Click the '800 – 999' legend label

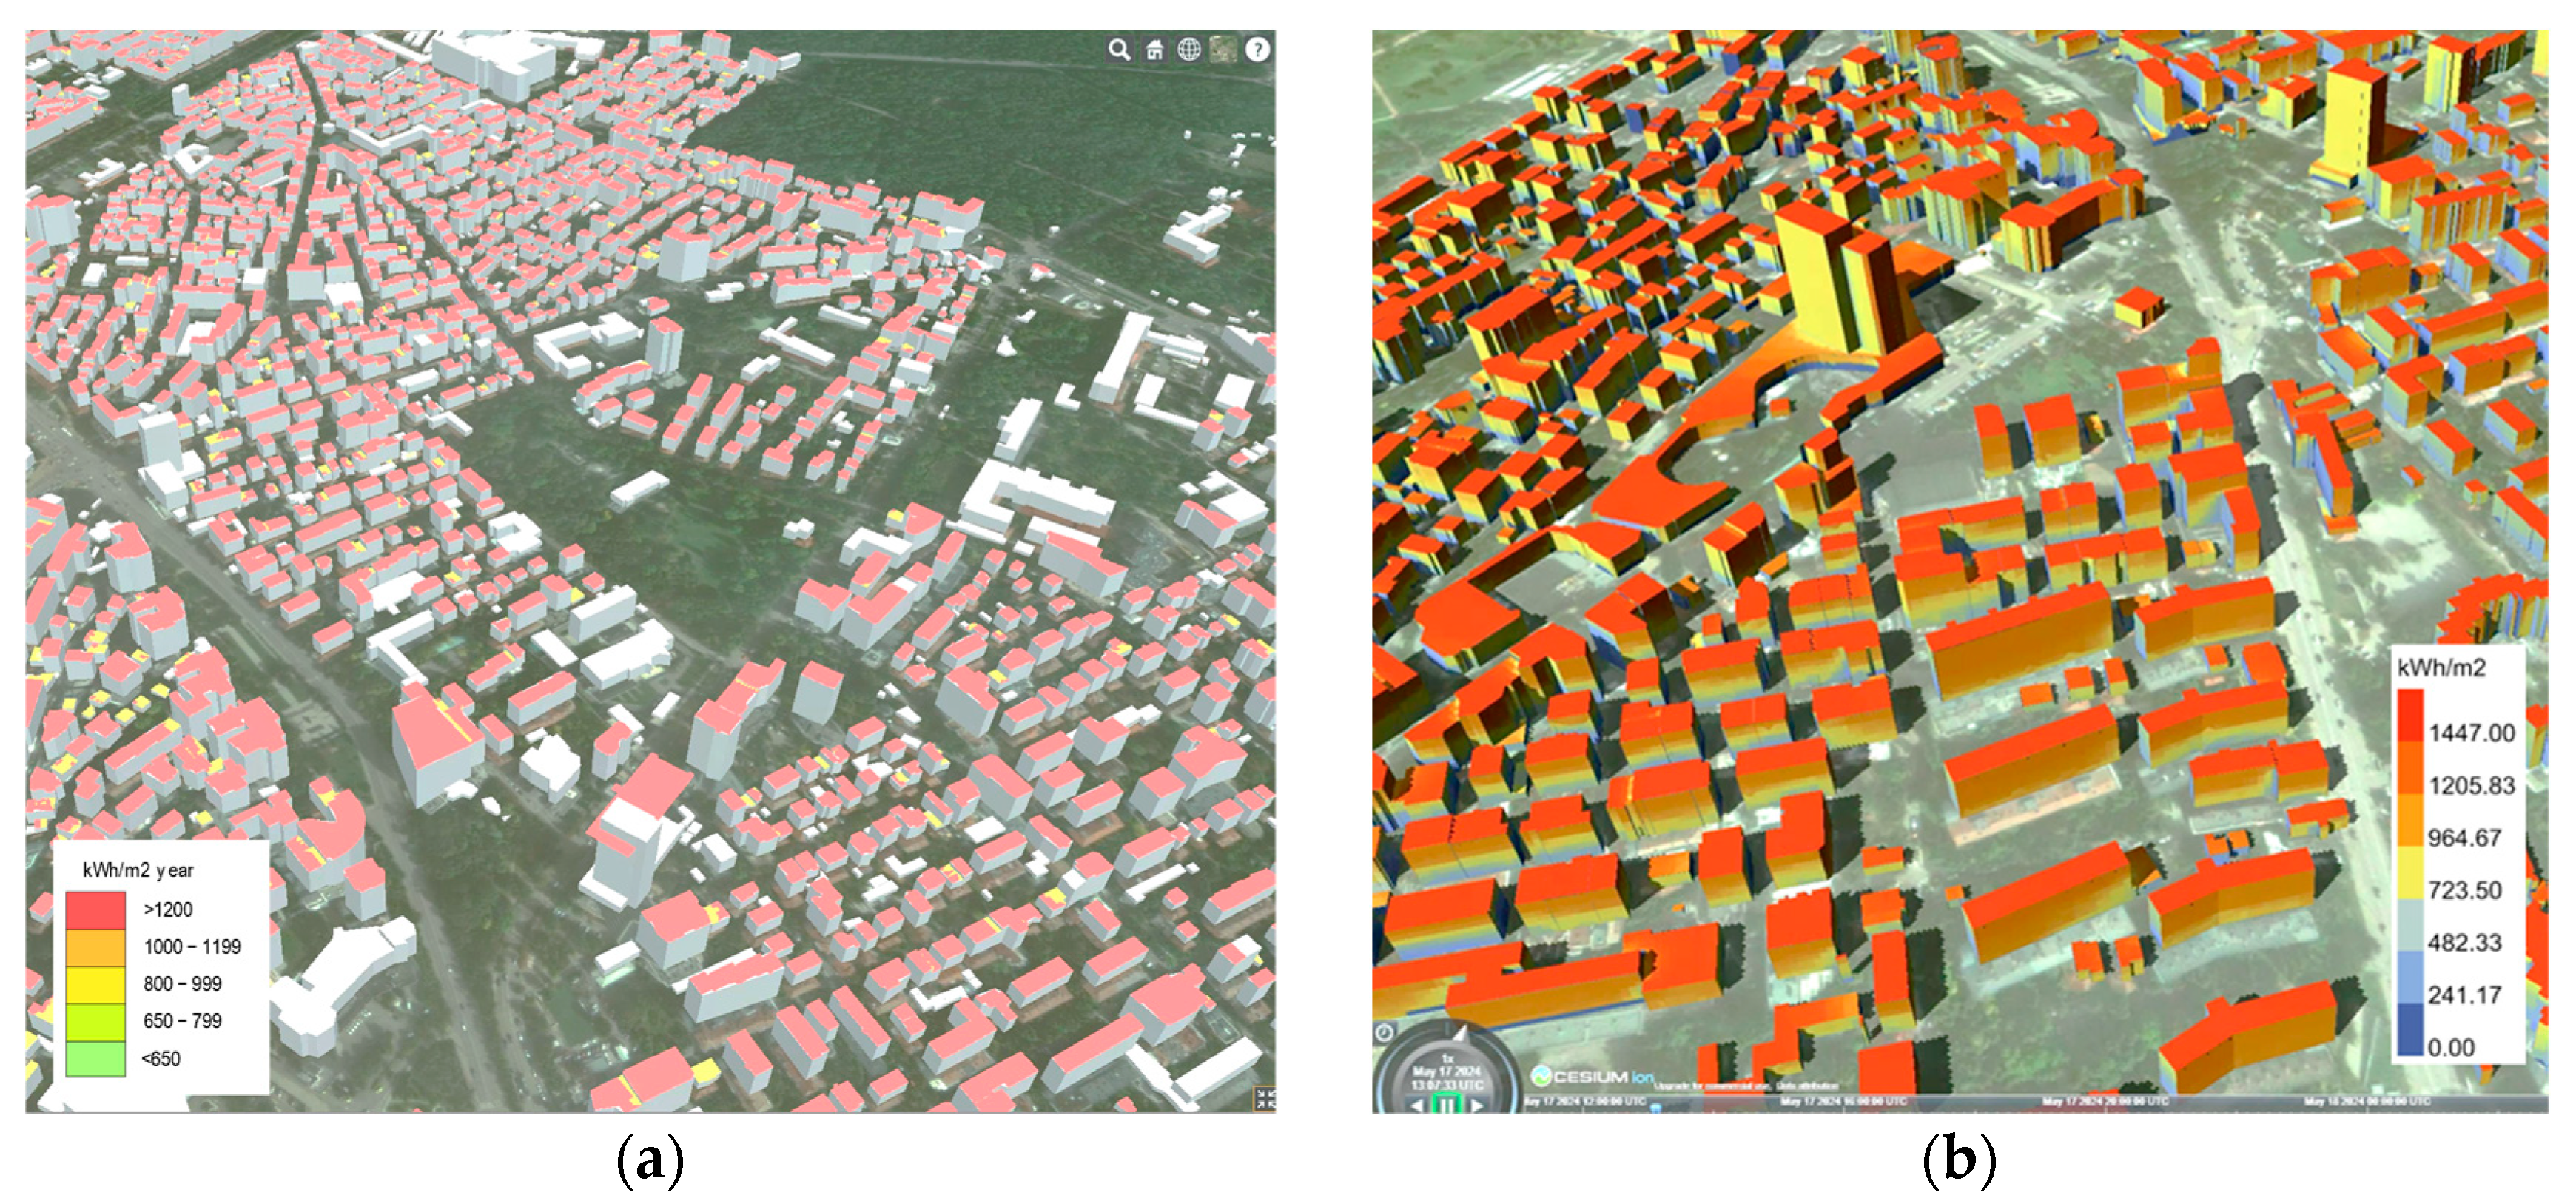[x=182, y=984]
